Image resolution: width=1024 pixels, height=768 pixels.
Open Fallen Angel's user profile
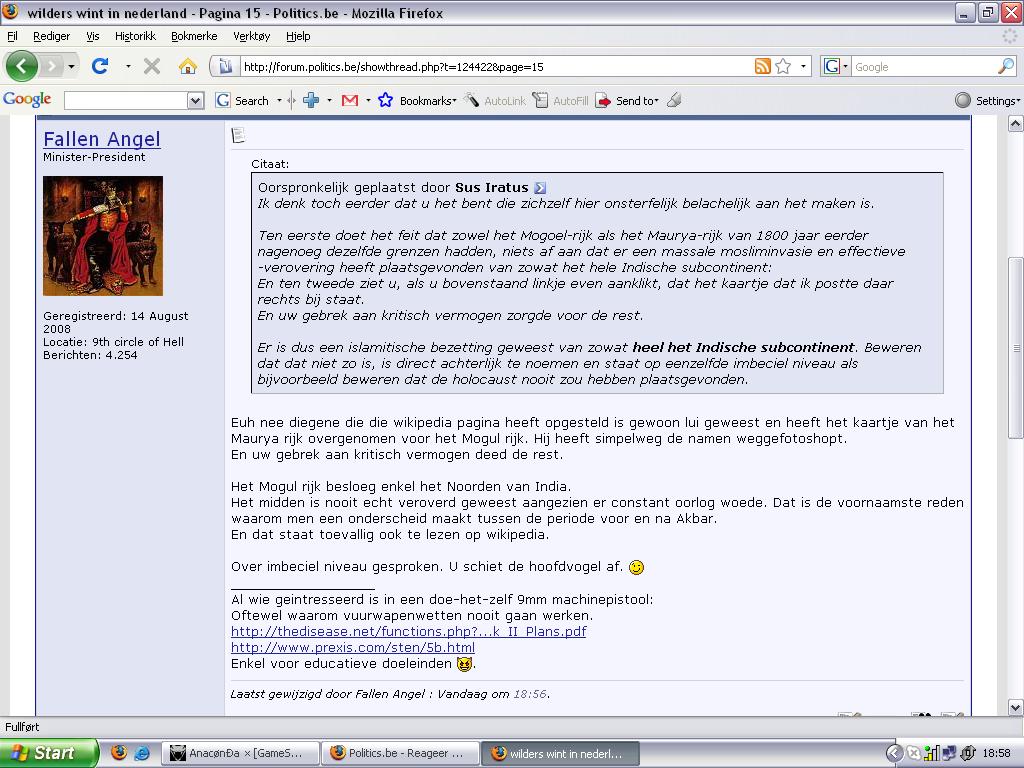point(102,138)
